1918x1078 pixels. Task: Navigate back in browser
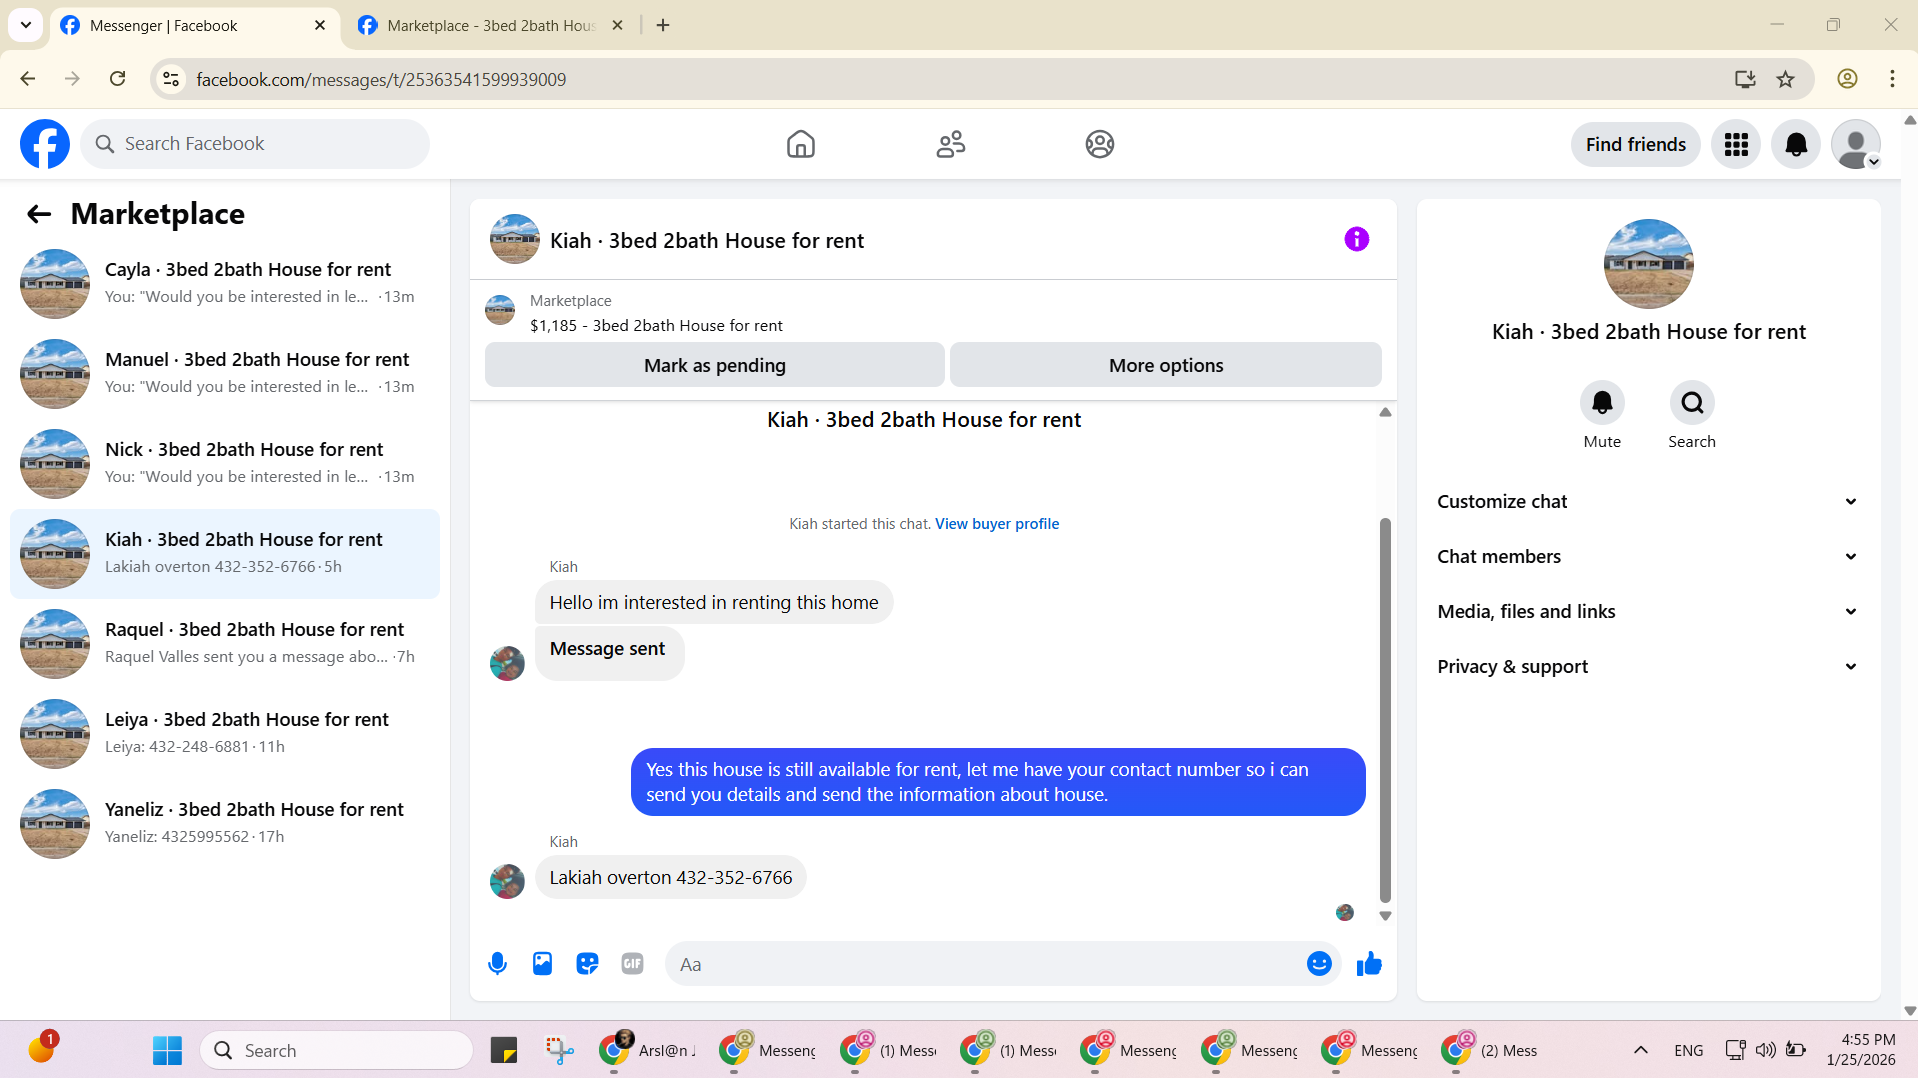pyautogui.click(x=28, y=79)
